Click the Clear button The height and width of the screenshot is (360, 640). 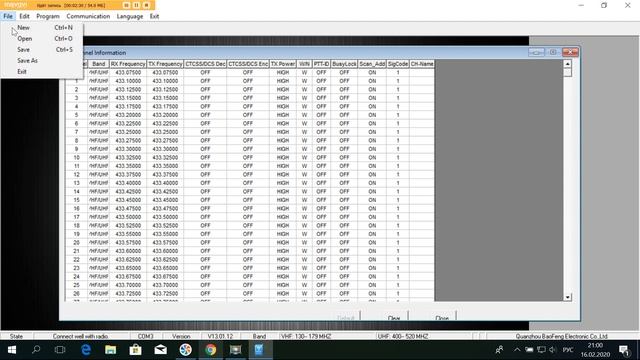393,318
